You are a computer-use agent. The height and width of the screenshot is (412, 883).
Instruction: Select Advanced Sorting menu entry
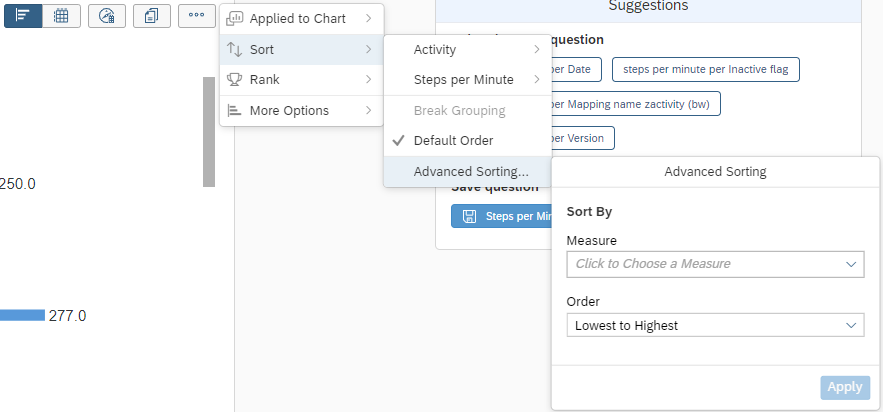click(470, 172)
